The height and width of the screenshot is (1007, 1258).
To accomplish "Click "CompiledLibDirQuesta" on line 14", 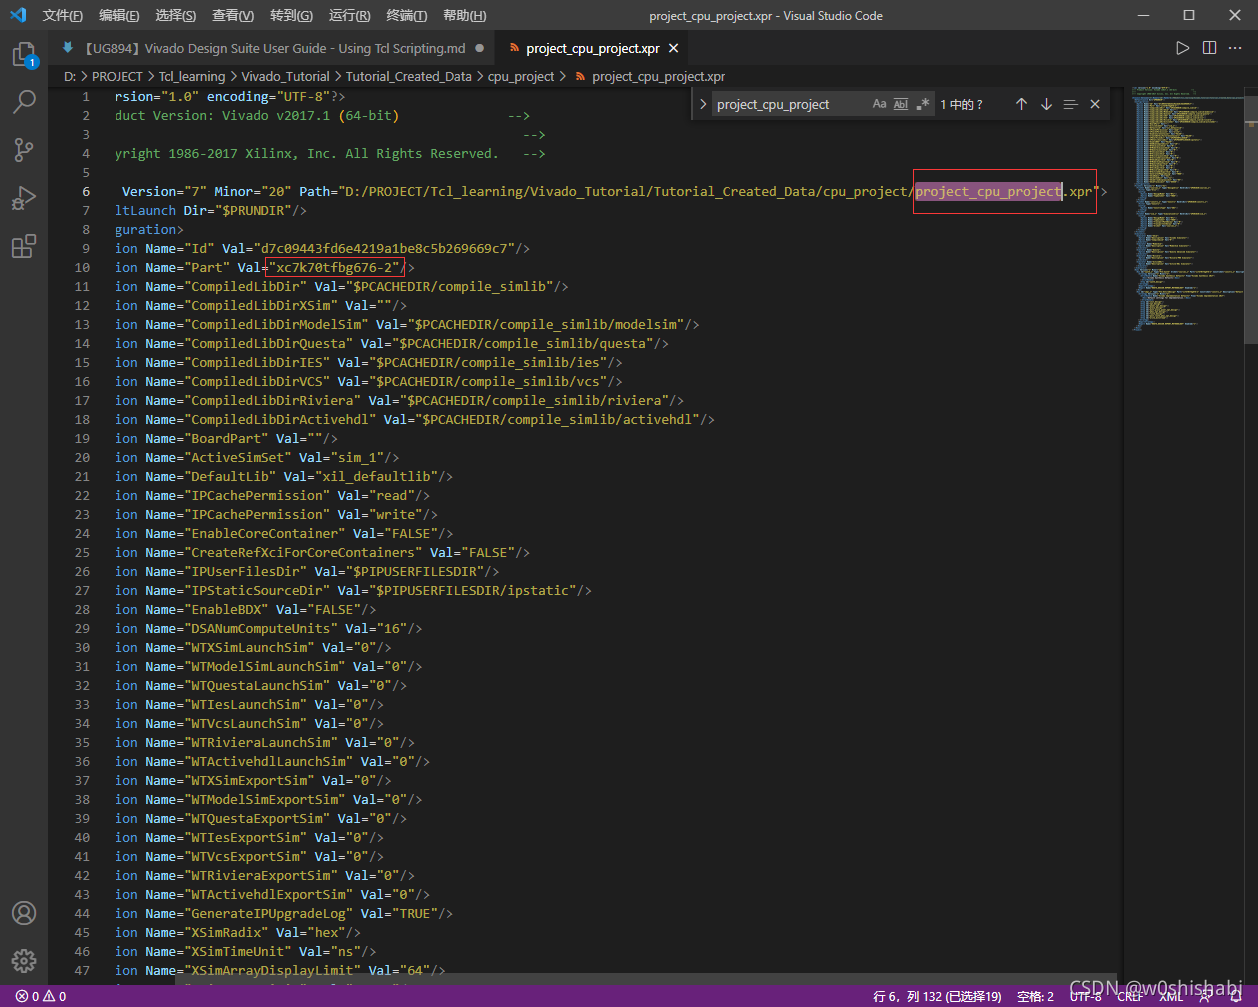I will [268, 343].
